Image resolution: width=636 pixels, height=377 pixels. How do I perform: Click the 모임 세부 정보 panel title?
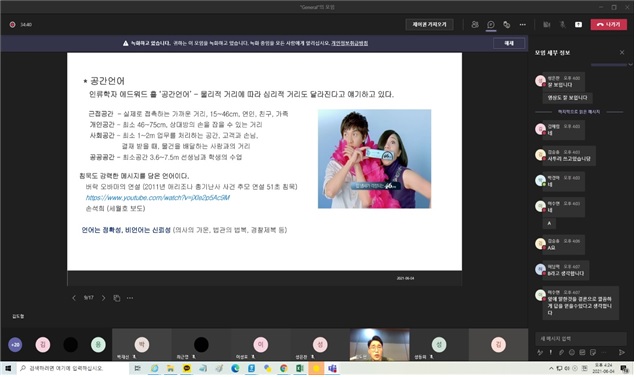[552, 53]
